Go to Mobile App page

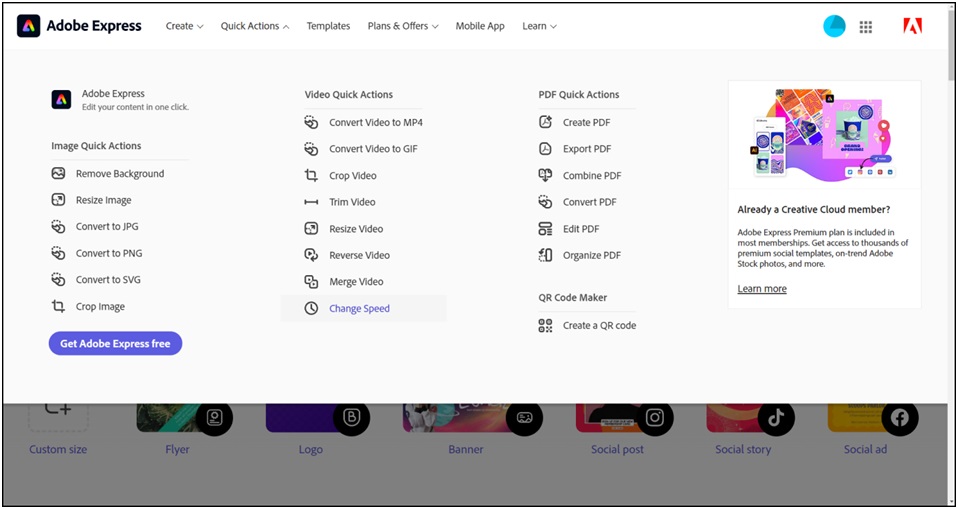[x=480, y=26]
